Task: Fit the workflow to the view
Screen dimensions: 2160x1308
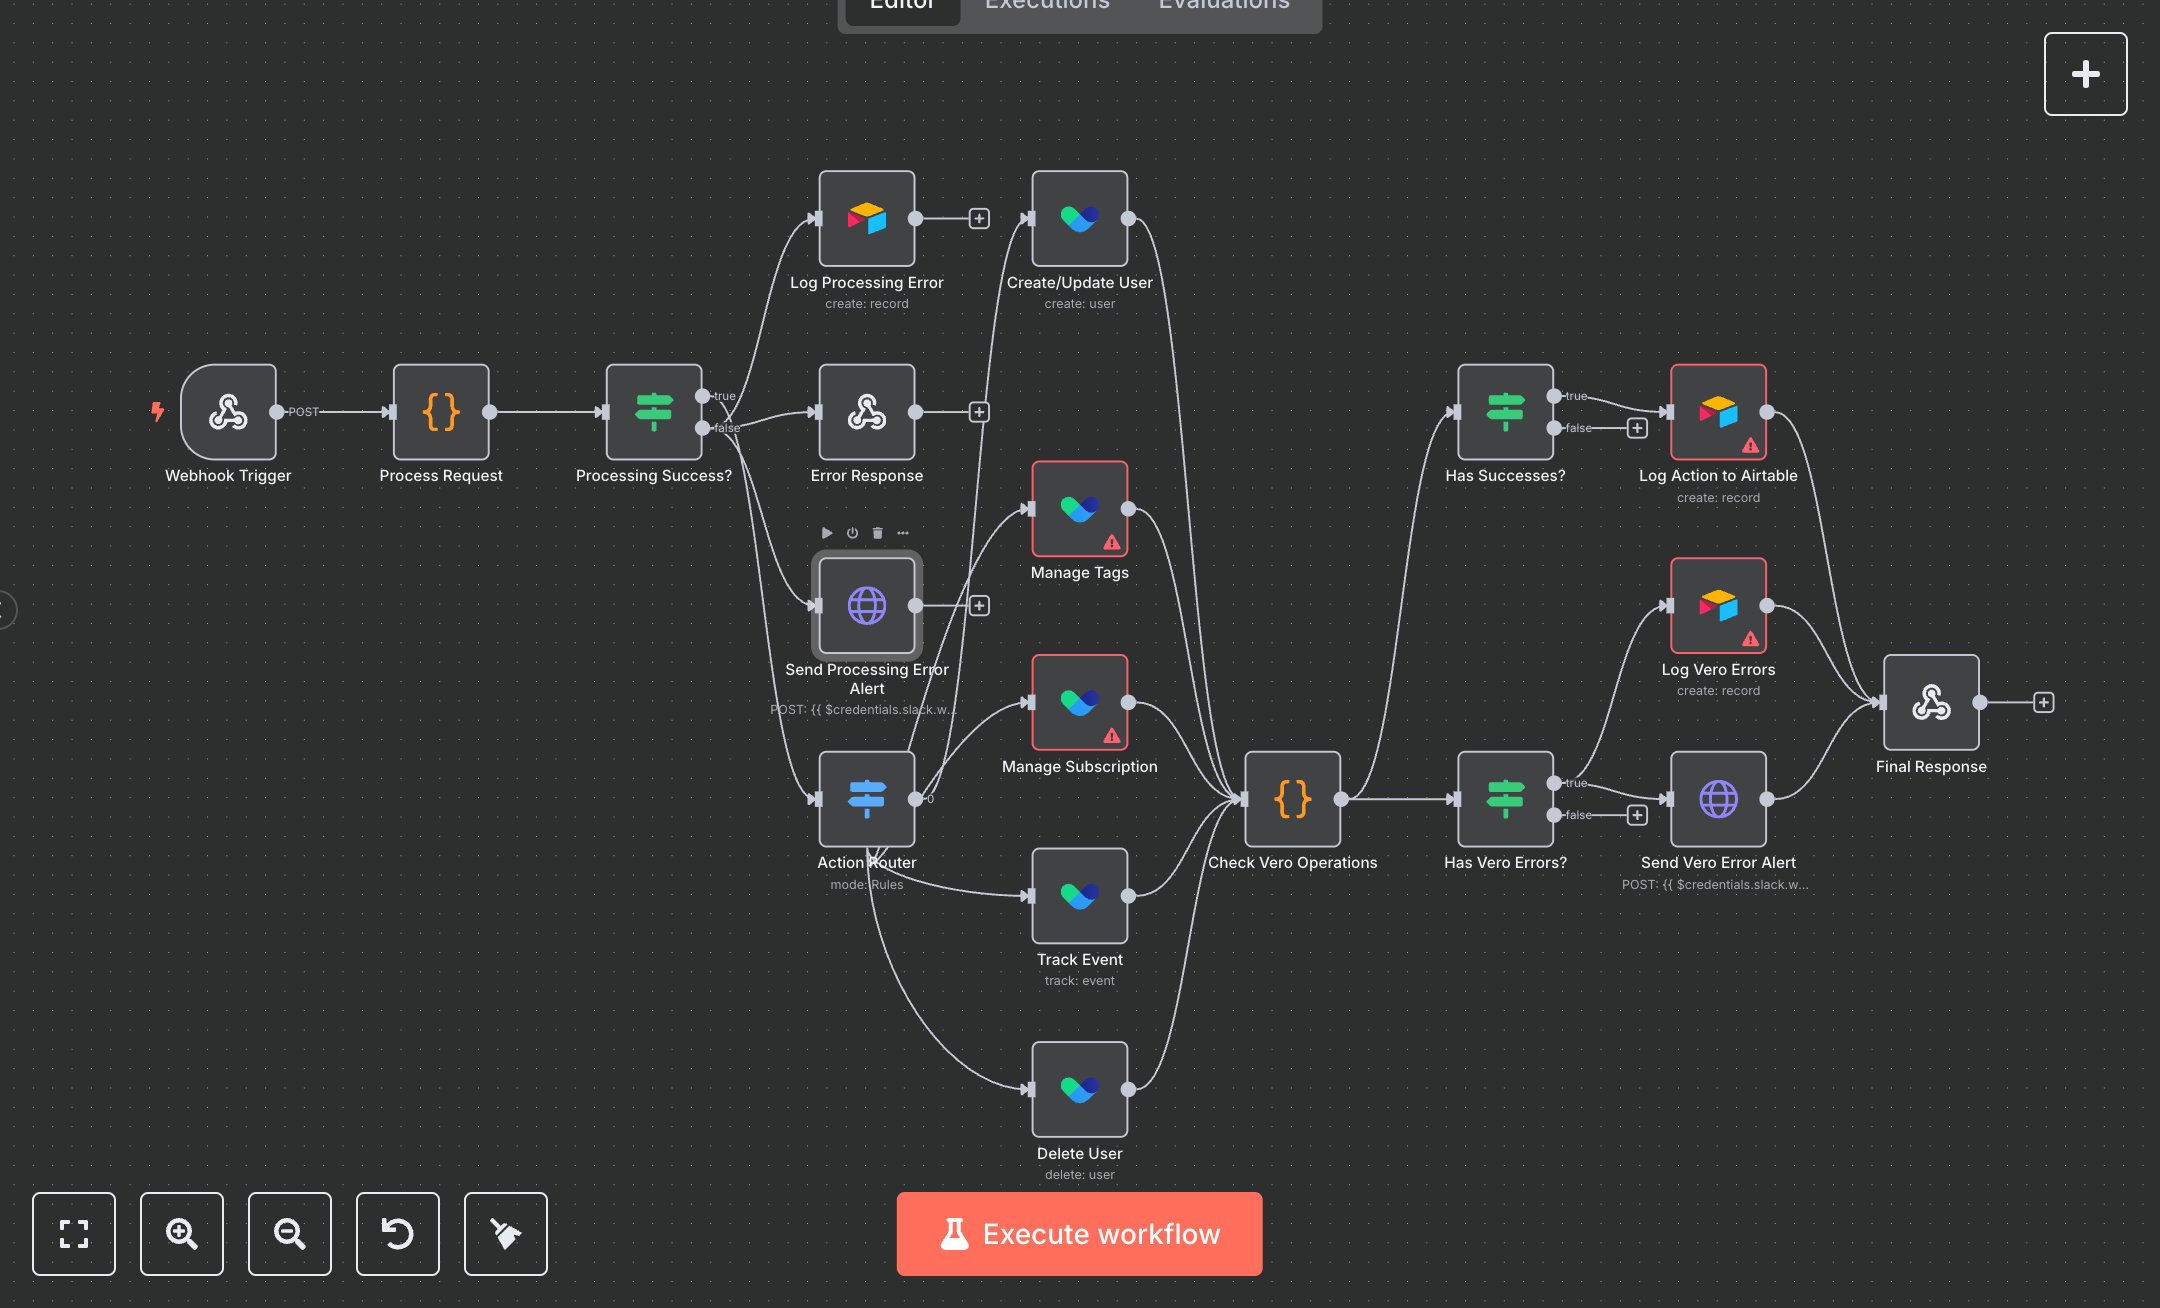Action: 74,1235
